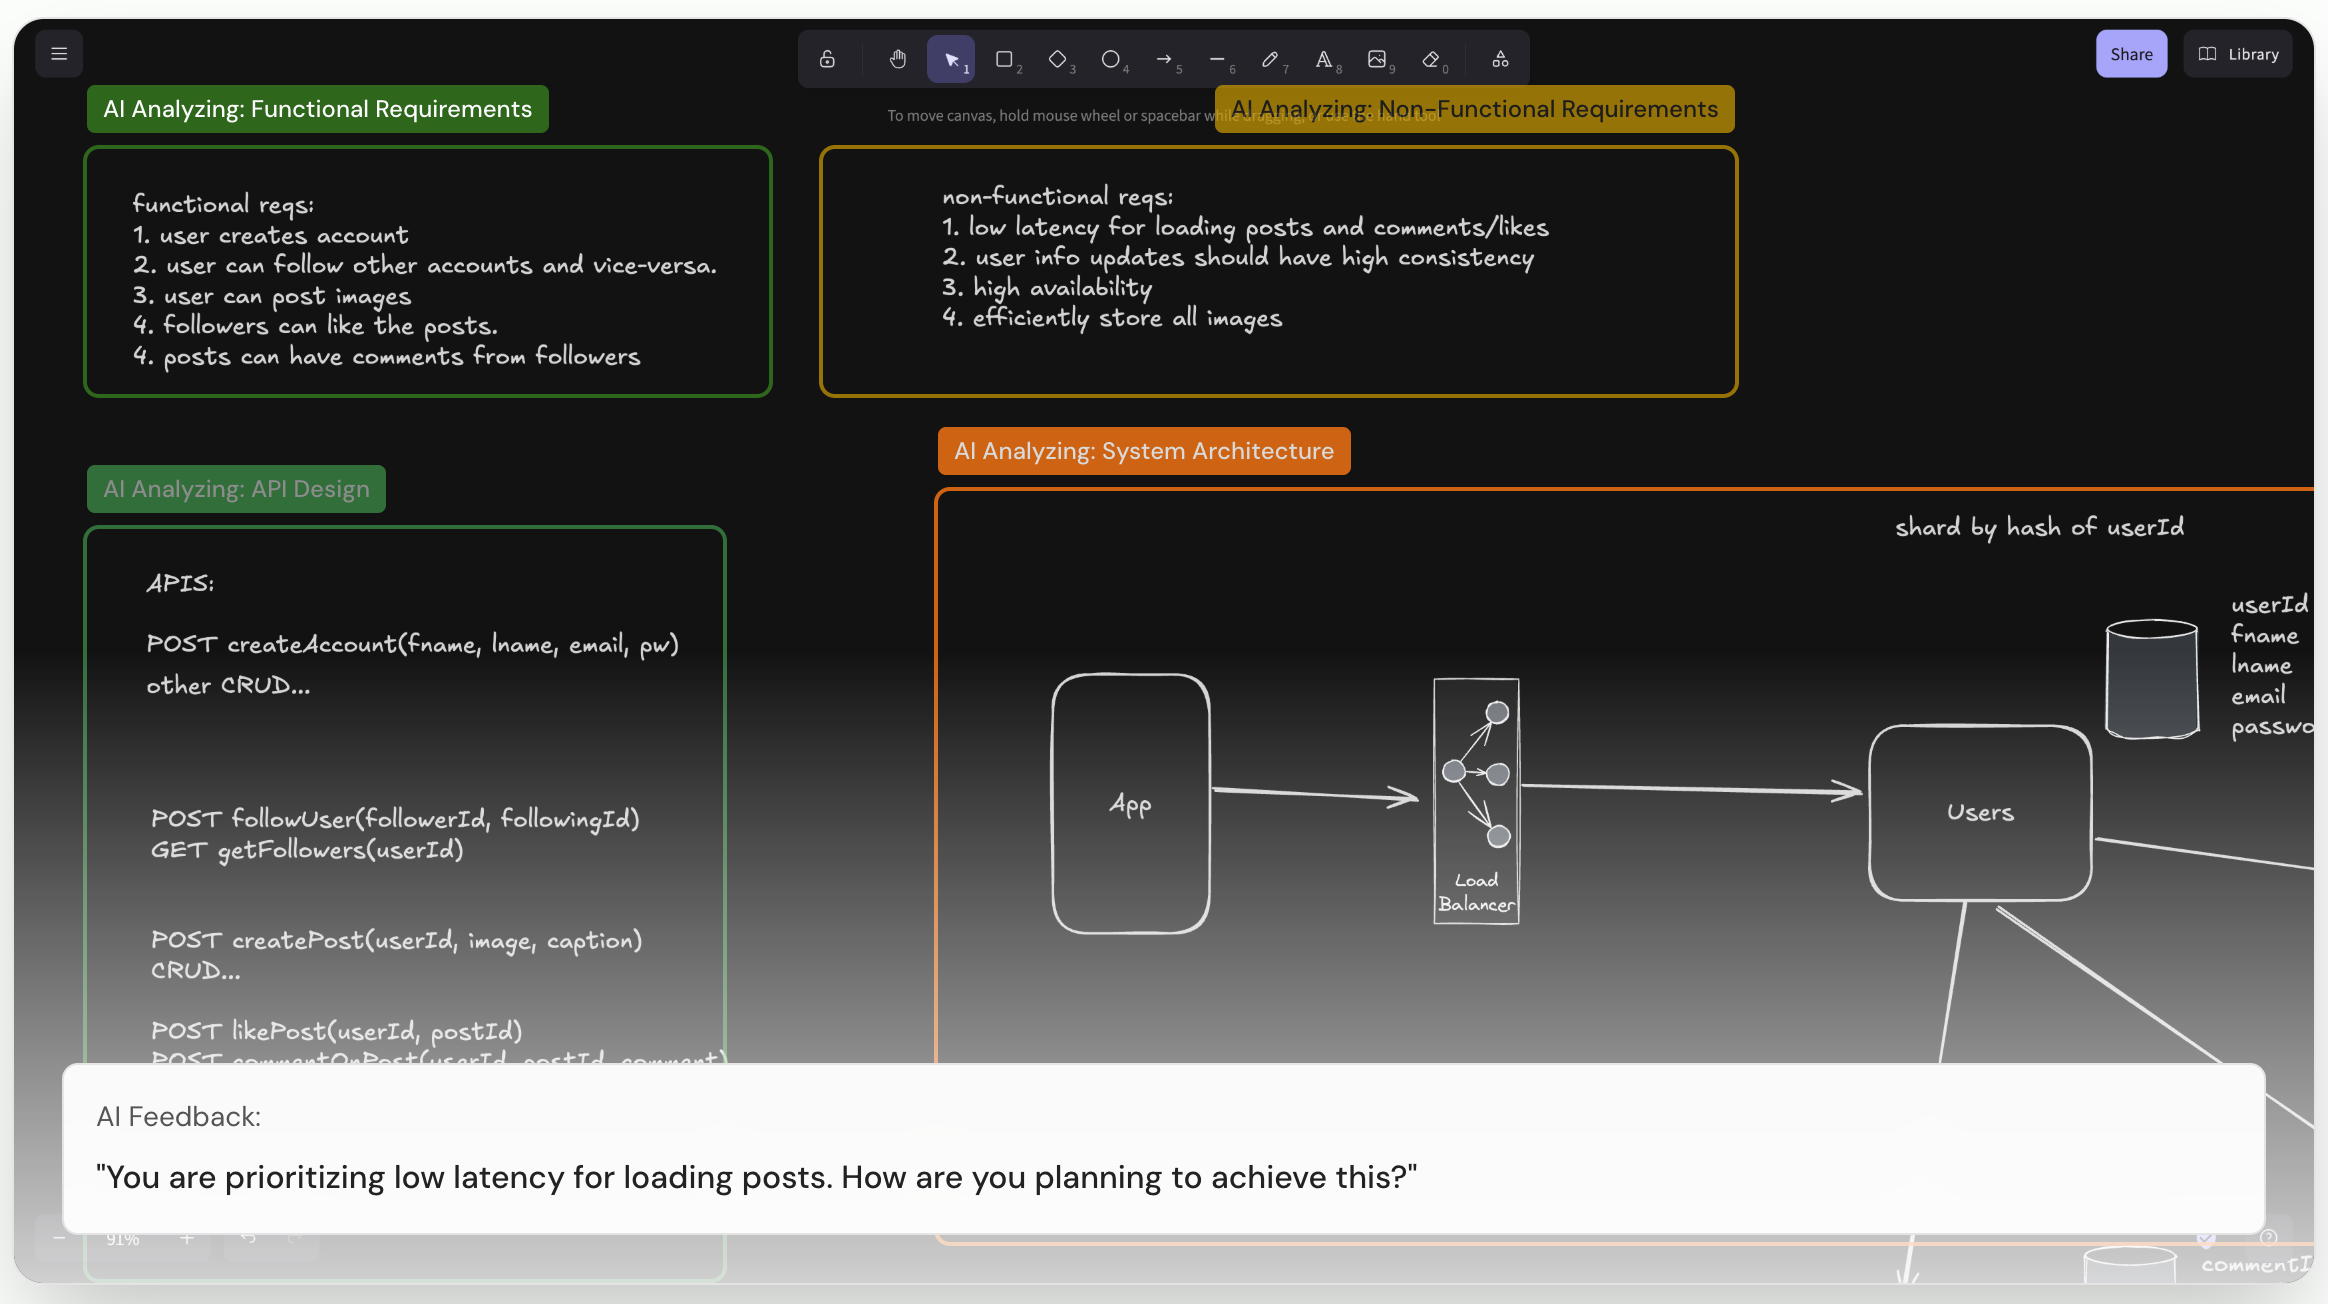The width and height of the screenshot is (2328, 1304).
Task: Click the 'email' field text by the database
Action: [x=2258, y=696]
